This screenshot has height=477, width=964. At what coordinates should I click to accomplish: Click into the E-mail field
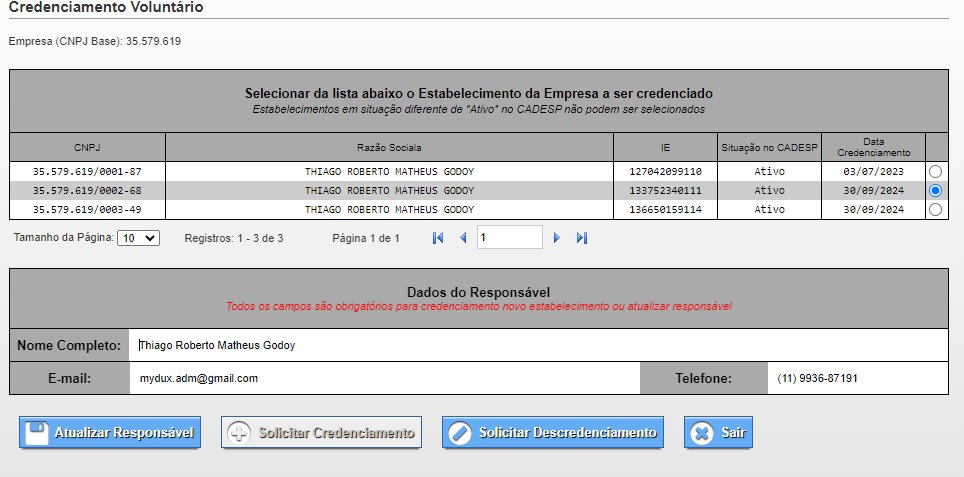coord(384,379)
